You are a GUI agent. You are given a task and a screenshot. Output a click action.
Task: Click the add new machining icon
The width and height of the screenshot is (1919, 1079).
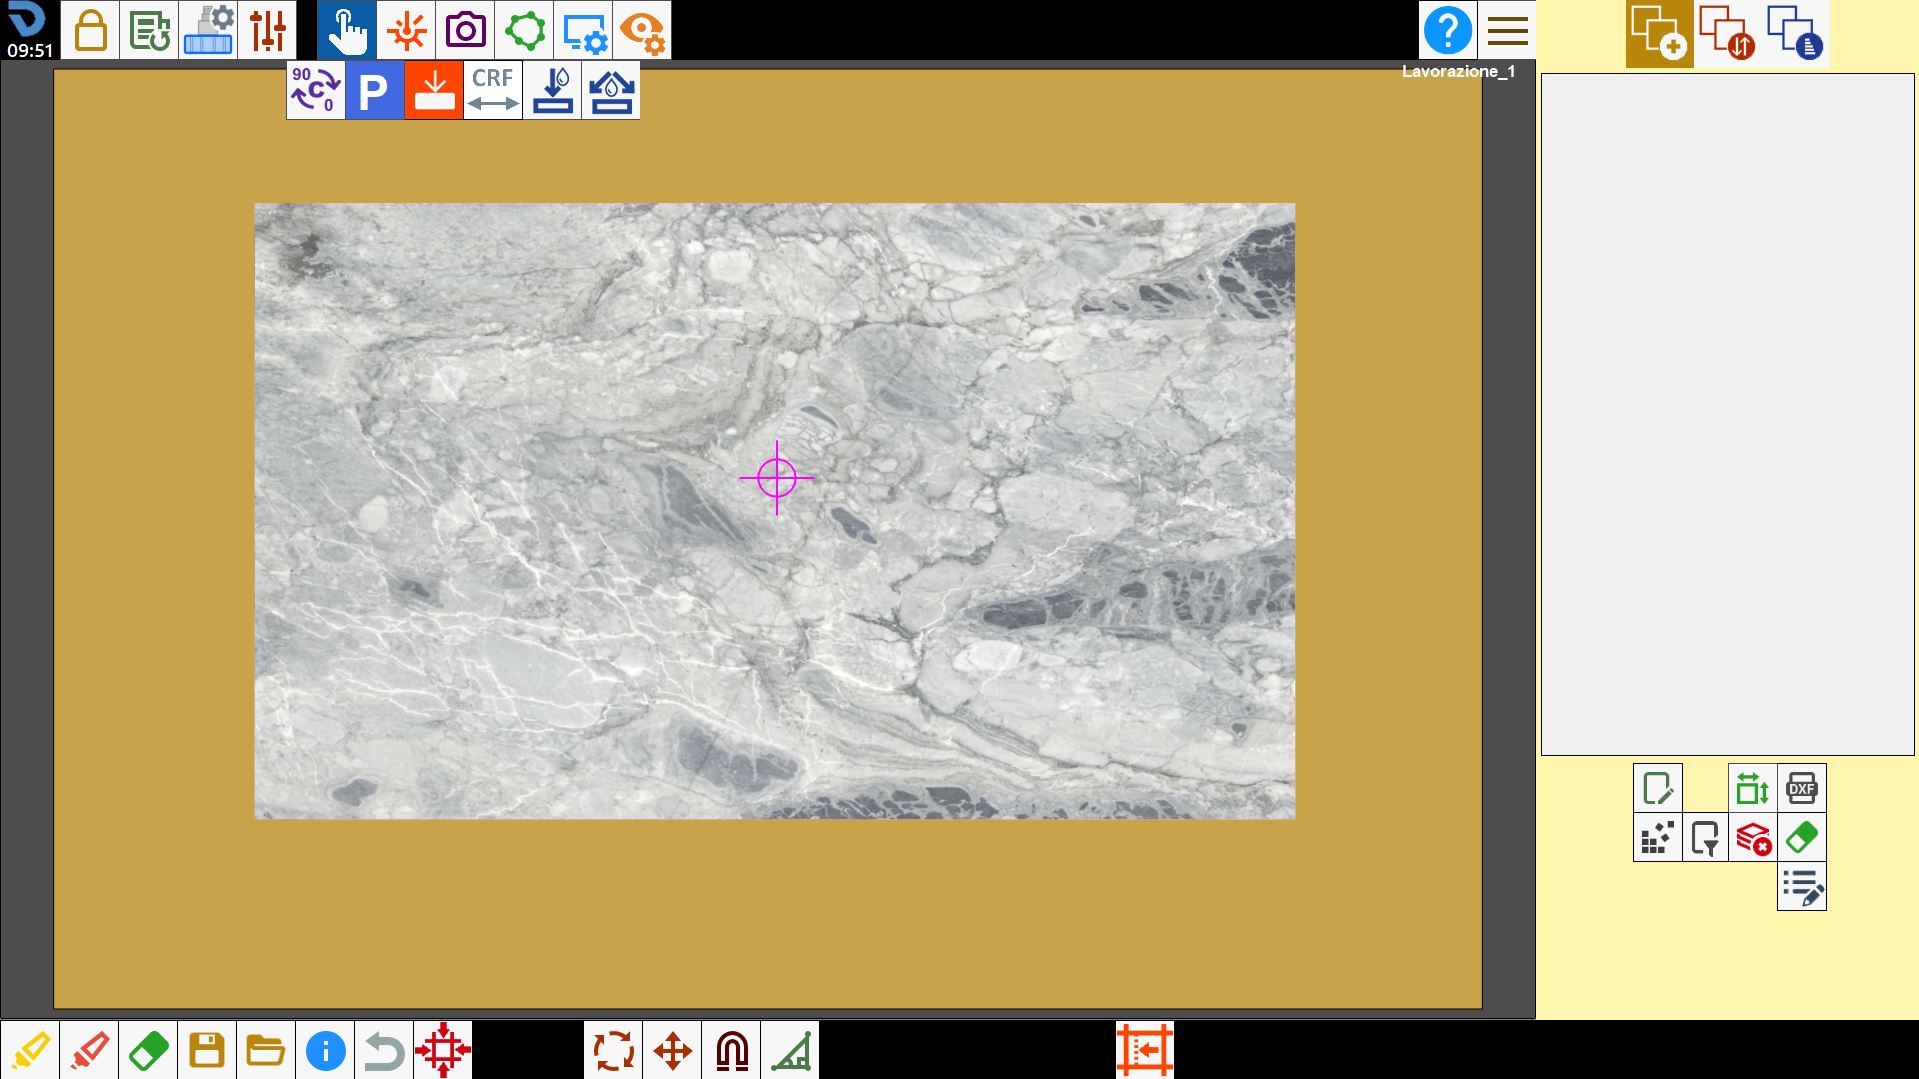tap(1659, 32)
